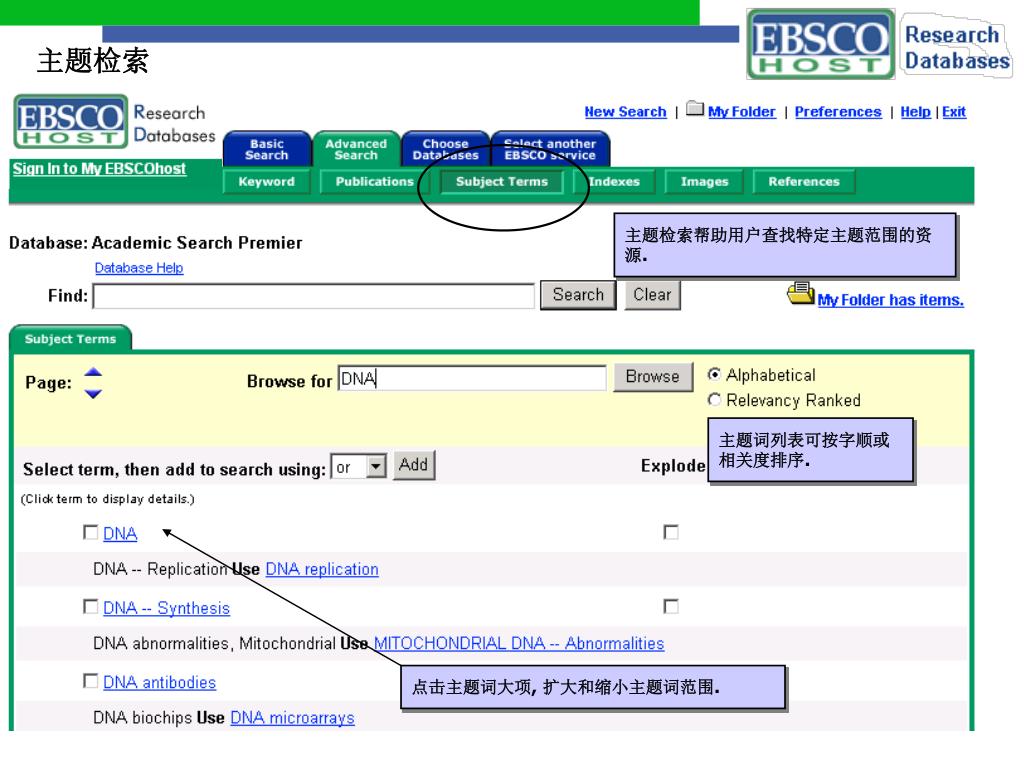Open the Help link
Viewport: 1024px width, 768px height.
pos(916,112)
